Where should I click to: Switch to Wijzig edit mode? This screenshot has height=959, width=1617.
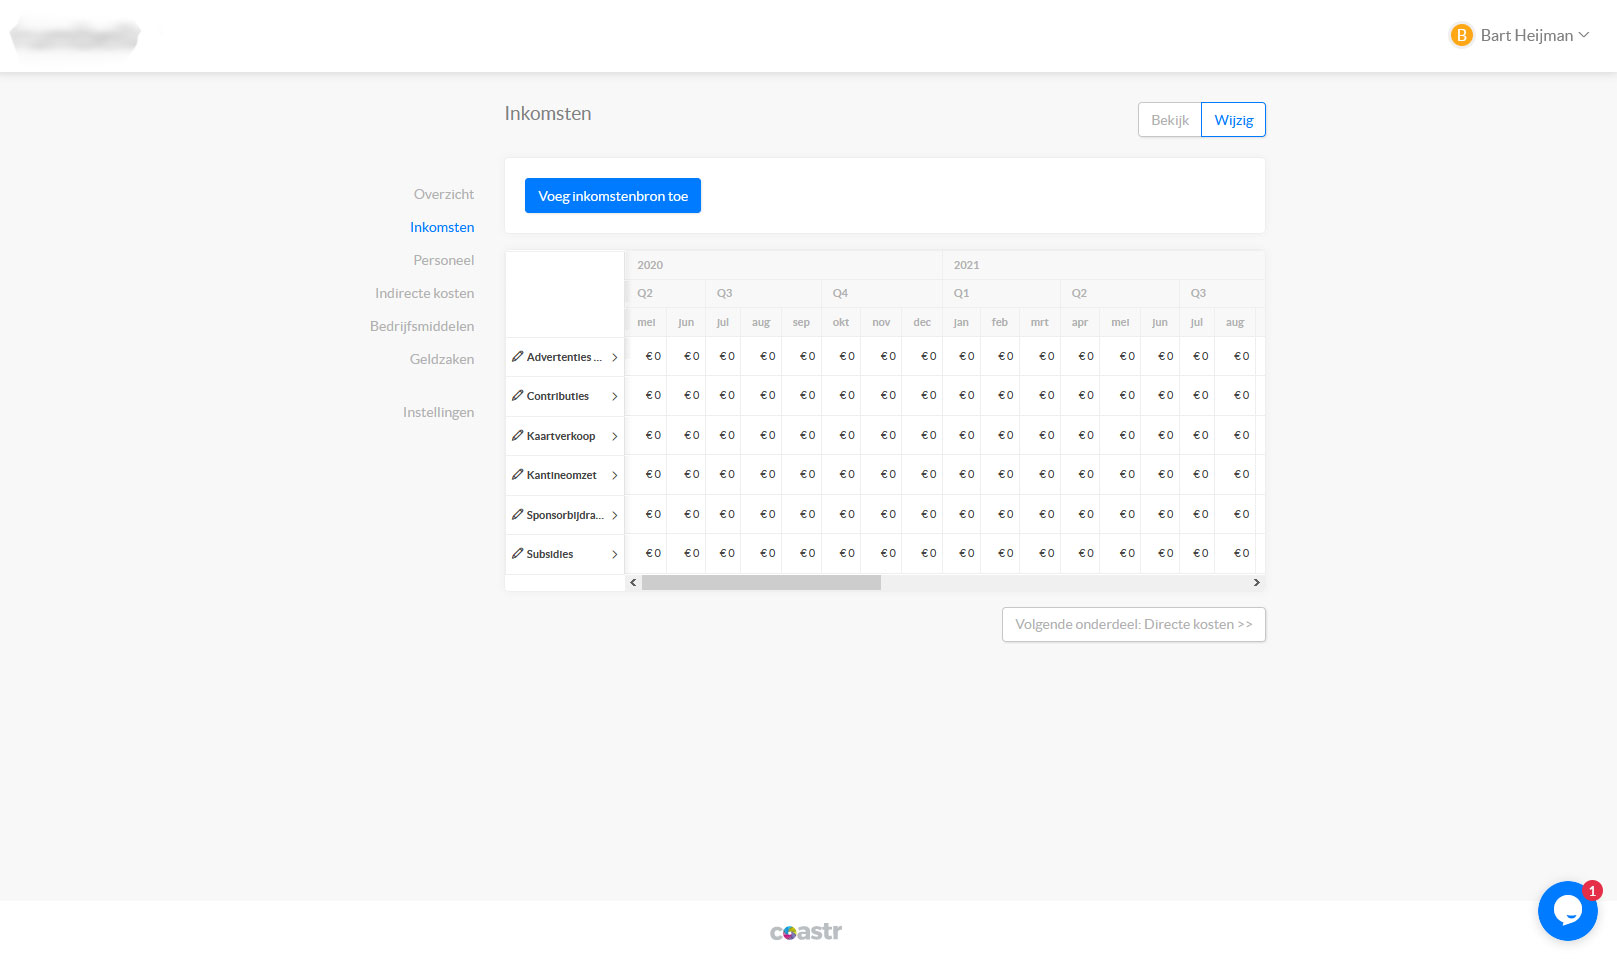click(1233, 120)
